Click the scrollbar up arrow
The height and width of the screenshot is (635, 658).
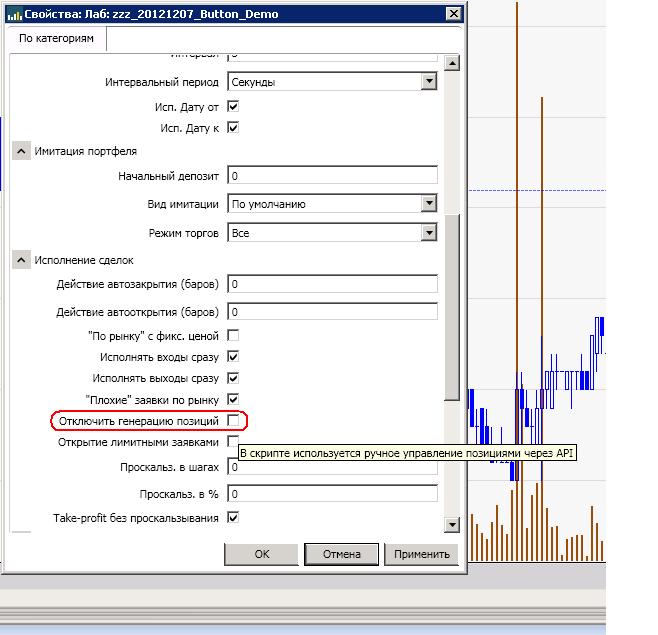pos(451,63)
